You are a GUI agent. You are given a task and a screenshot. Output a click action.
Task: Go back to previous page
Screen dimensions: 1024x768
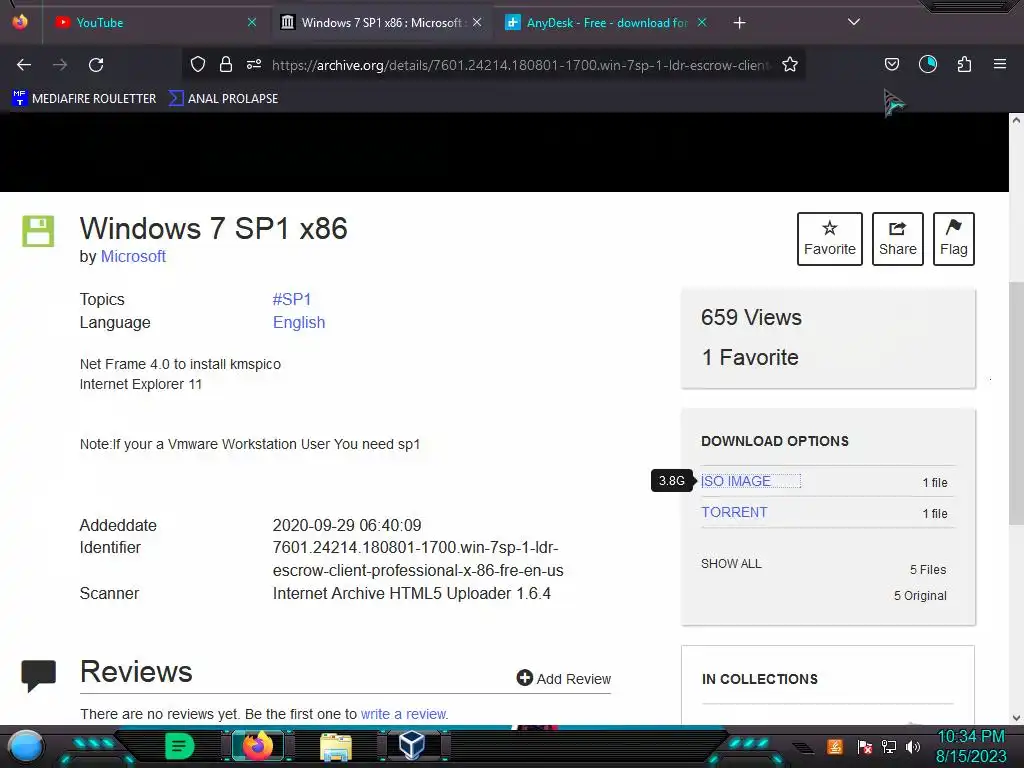[24, 65]
